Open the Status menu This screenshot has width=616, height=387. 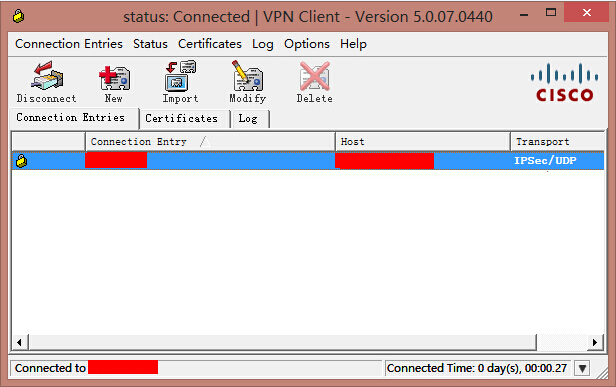point(150,44)
